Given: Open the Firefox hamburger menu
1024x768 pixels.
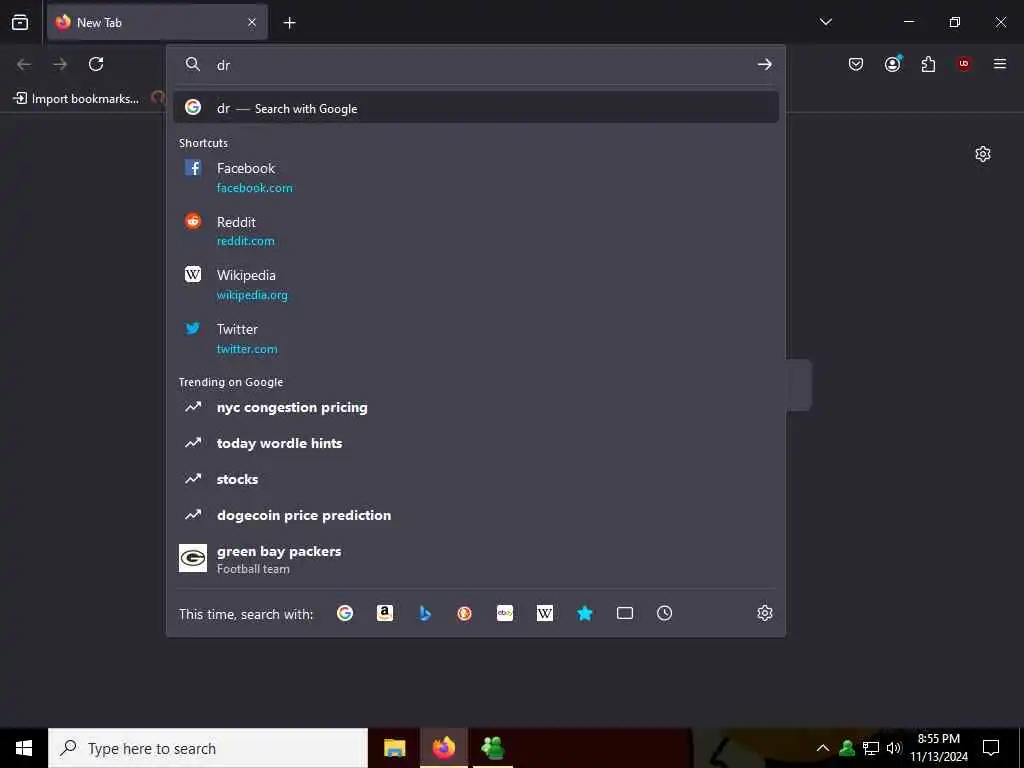Looking at the screenshot, I should (x=1000, y=64).
